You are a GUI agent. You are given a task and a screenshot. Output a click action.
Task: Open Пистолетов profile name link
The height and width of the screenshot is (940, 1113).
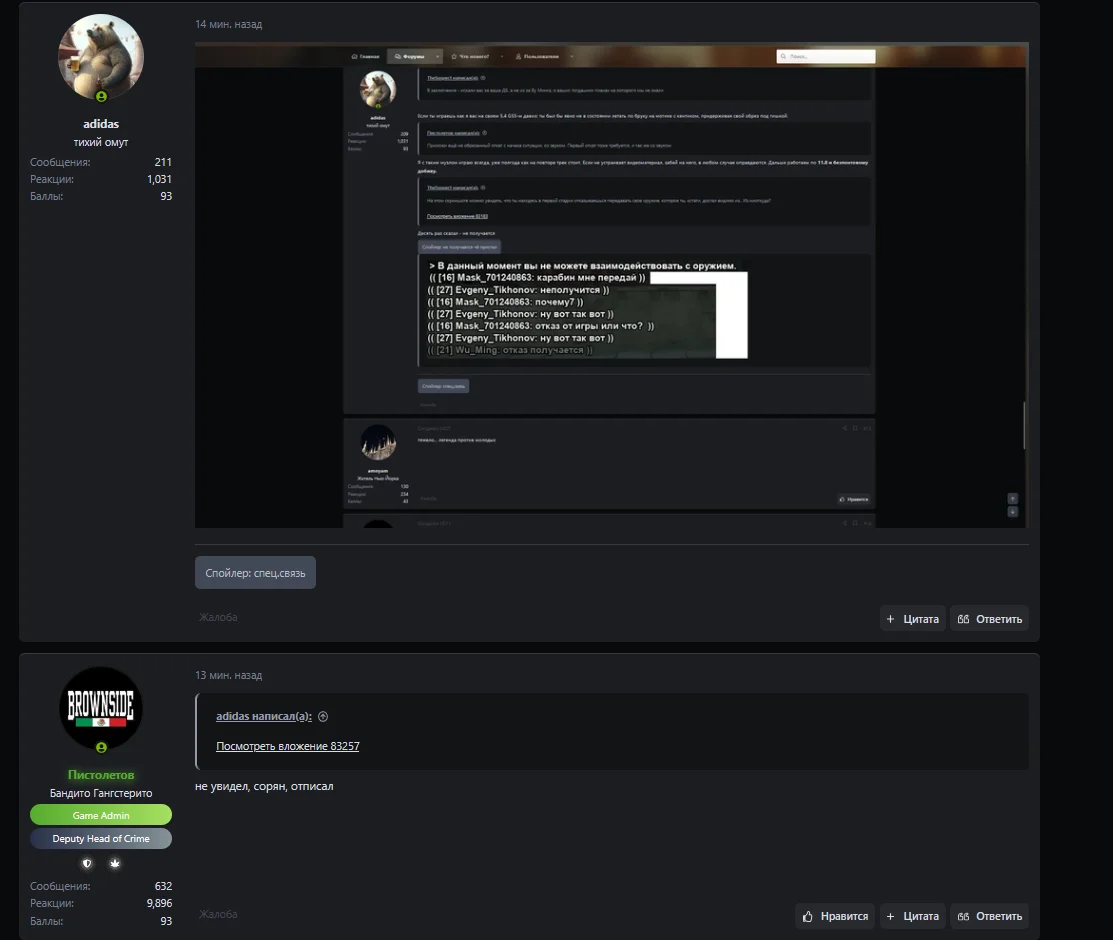point(101,775)
